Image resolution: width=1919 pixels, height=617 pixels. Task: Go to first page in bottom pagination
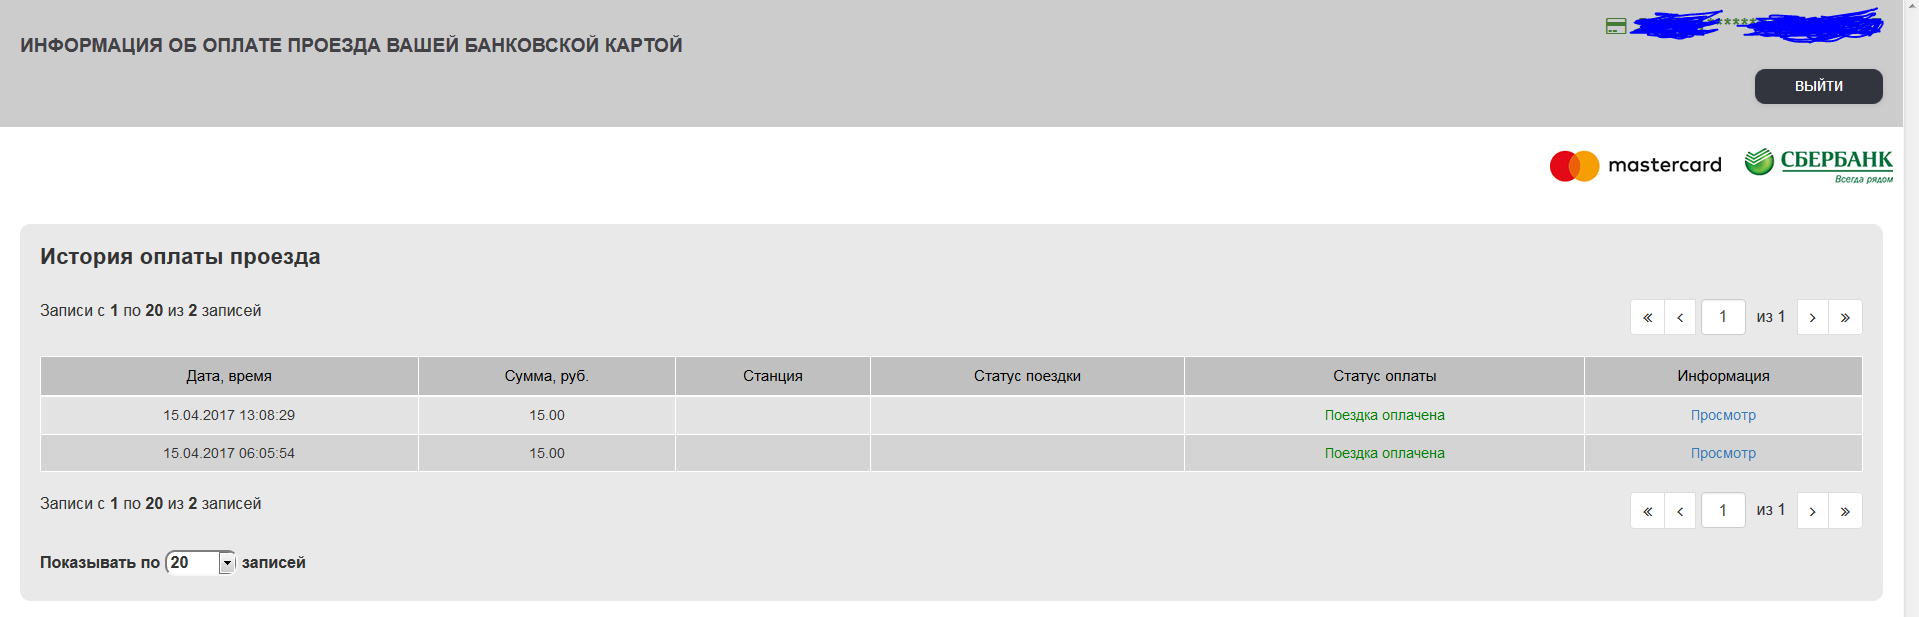1647,511
